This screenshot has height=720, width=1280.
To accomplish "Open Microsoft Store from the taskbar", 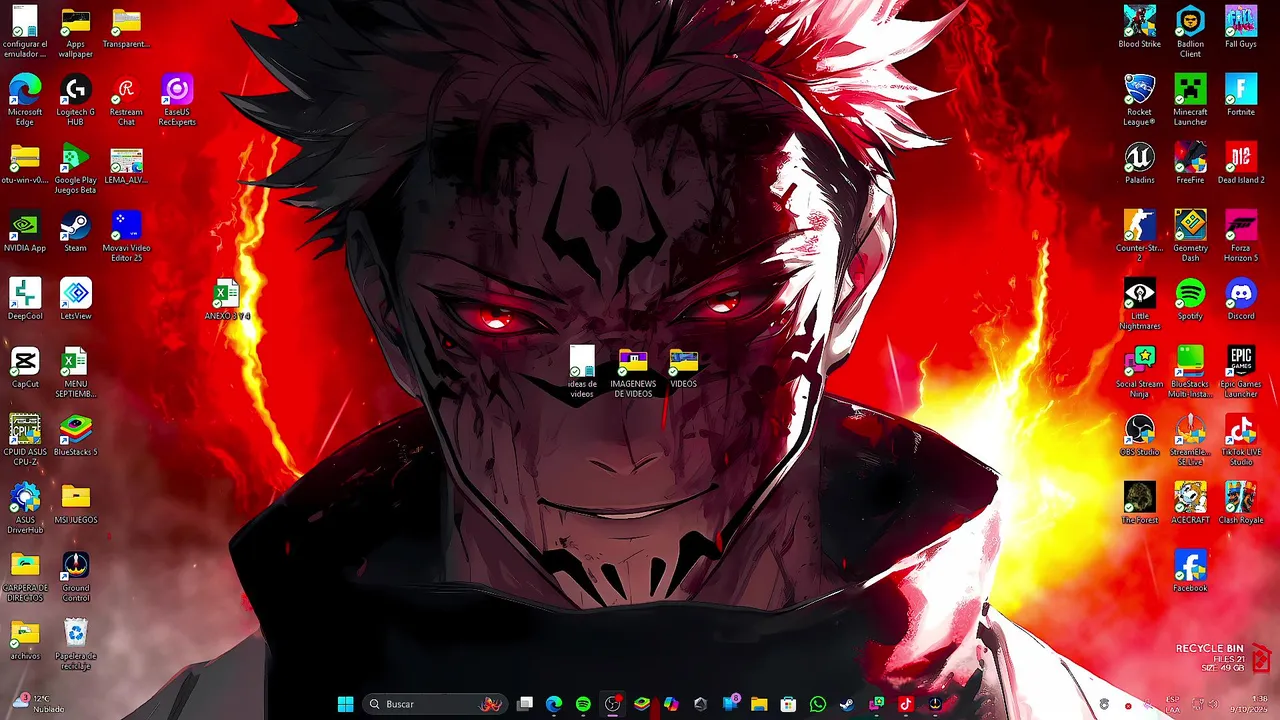I will [x=788, y=704].
